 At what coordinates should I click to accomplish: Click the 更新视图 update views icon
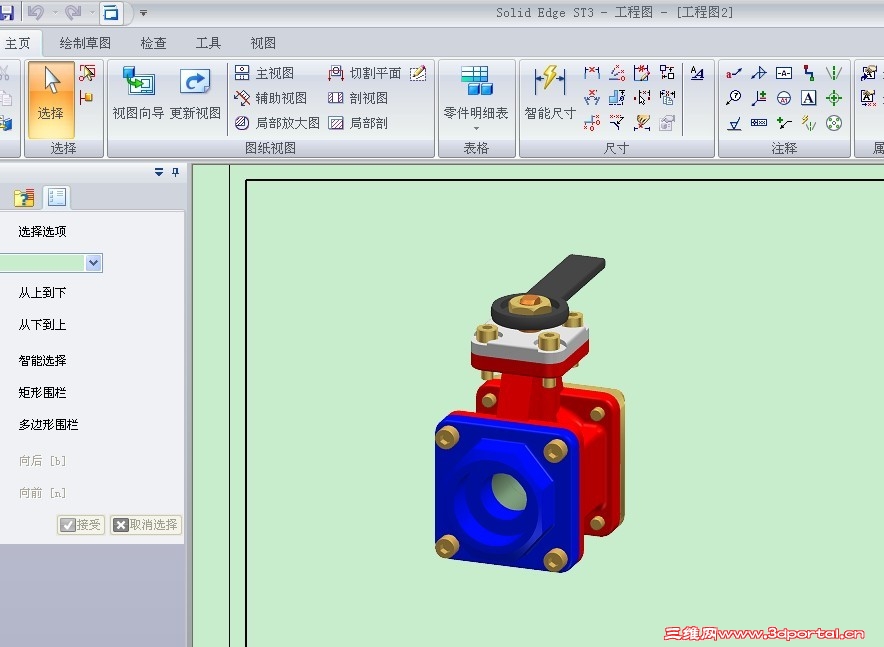coord(195,93)
